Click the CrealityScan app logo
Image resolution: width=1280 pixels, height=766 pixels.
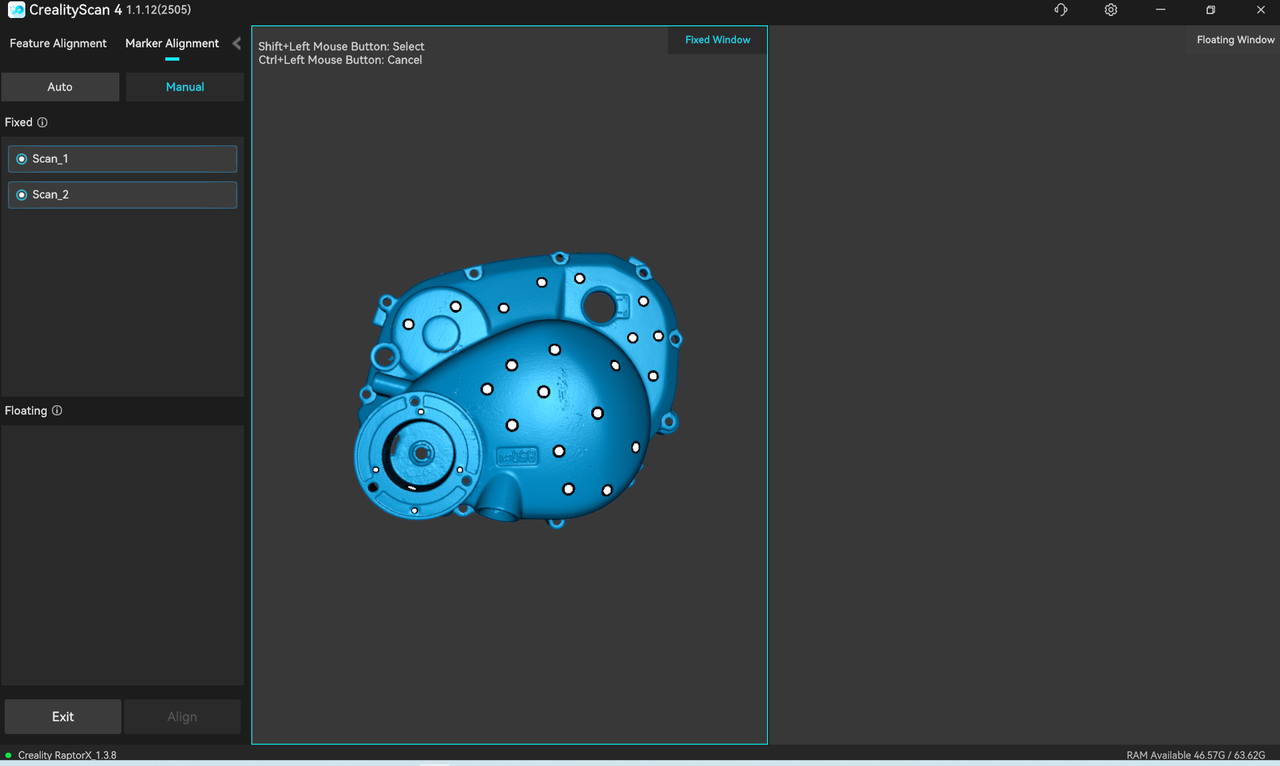click(16, 10)
